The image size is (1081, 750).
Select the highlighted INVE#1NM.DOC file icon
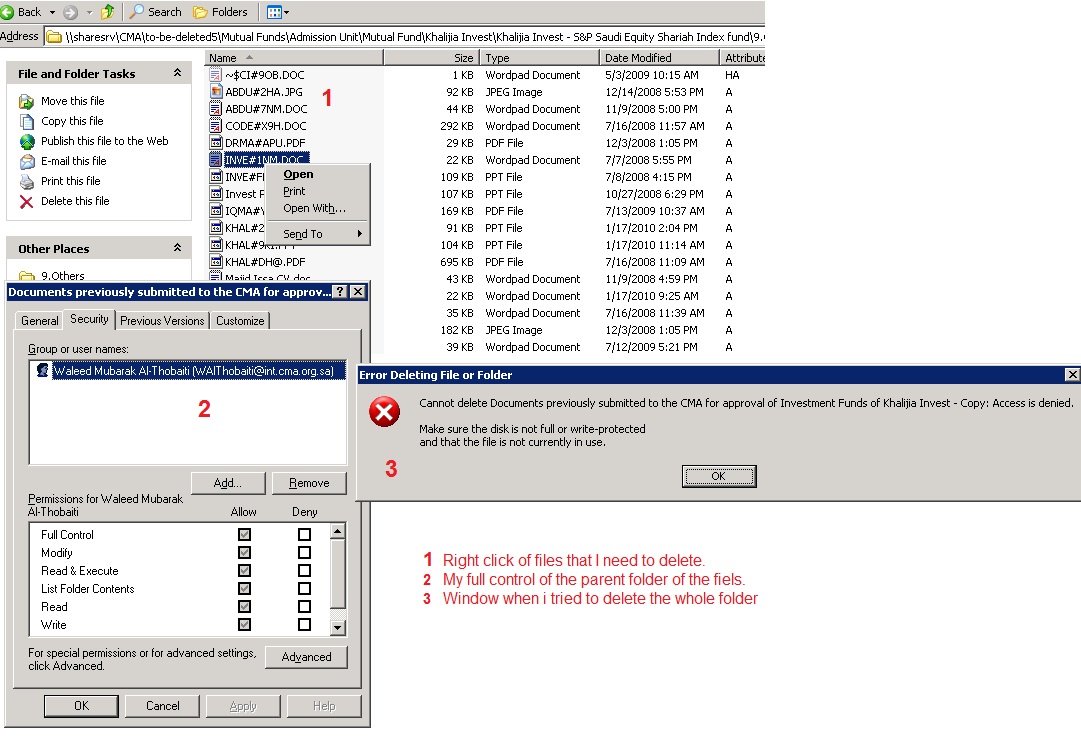pos(216,159)
